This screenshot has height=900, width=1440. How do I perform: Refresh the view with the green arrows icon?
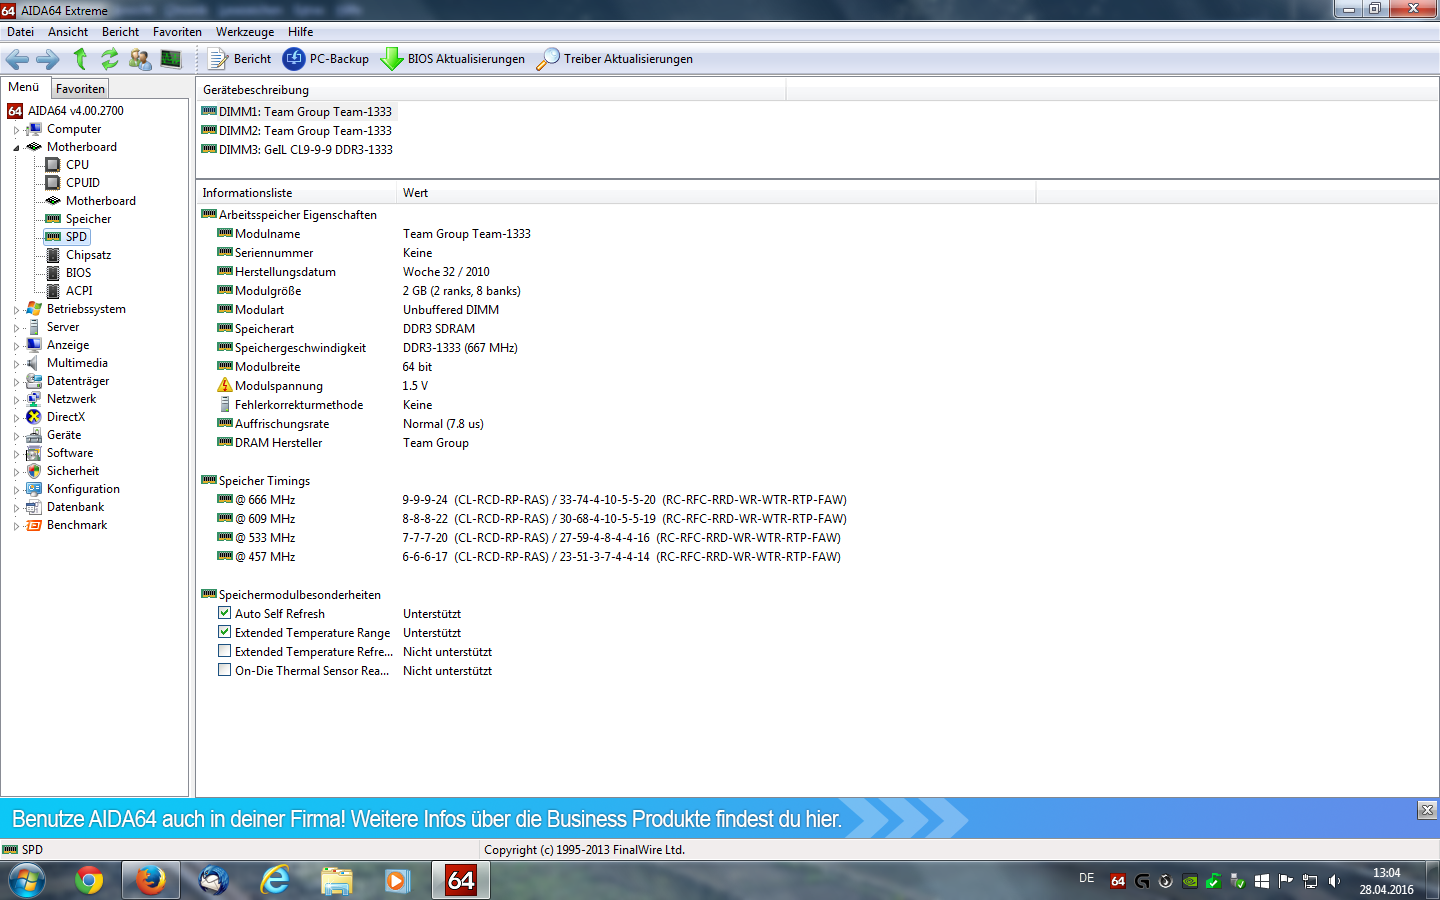[109, 59]
